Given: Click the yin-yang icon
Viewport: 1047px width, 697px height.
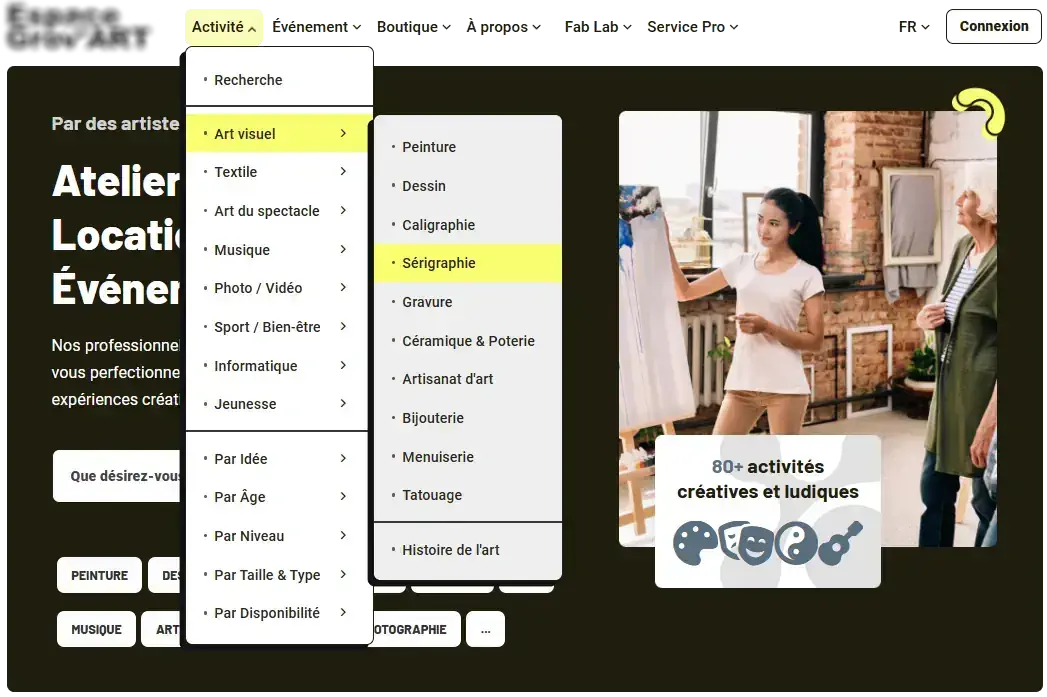Looking at the screenshot, I should (x=796, y=543).
